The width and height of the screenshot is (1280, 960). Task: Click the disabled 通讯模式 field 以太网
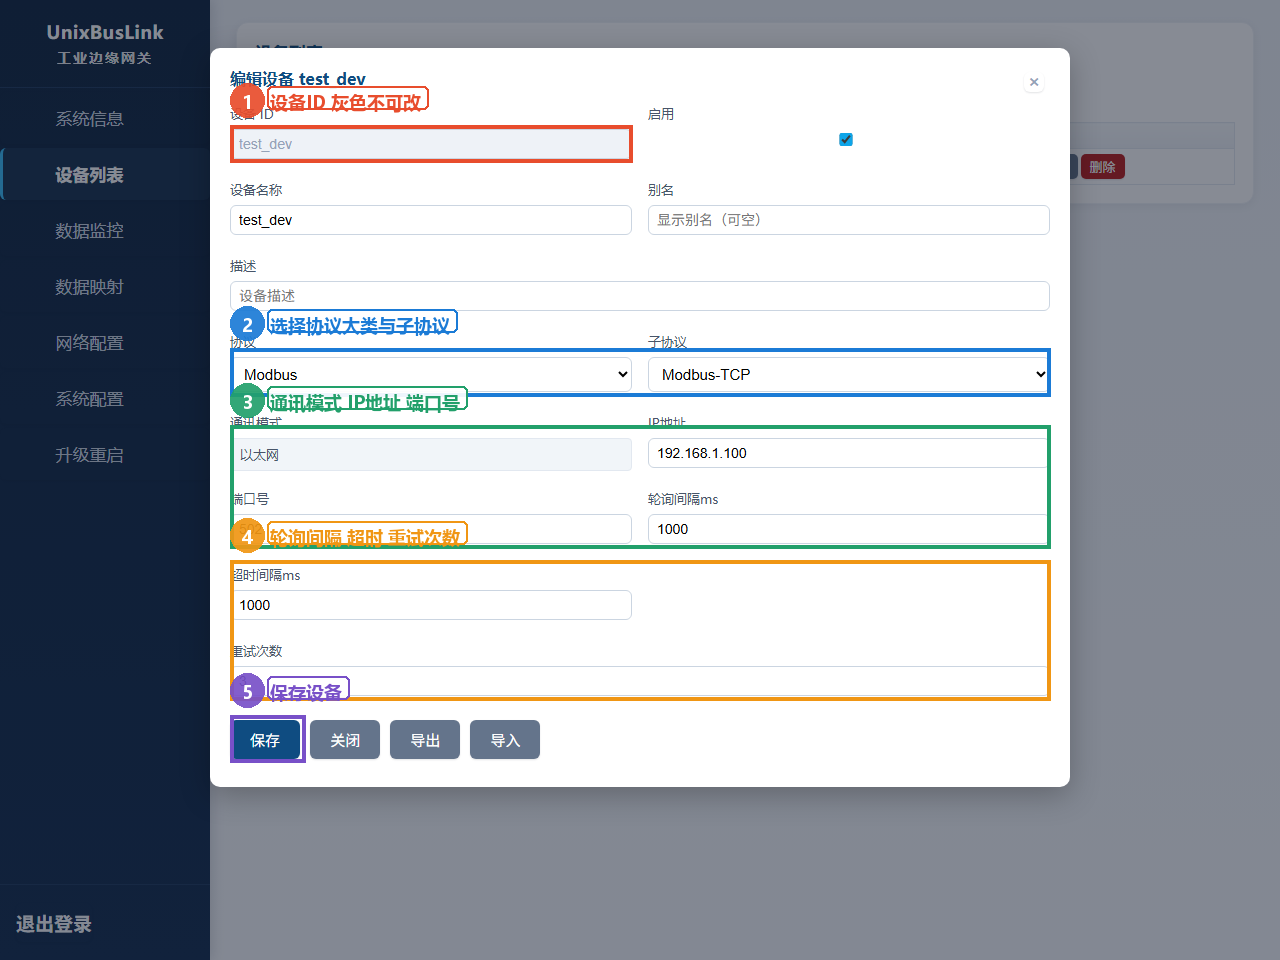[x=432, y=454]
